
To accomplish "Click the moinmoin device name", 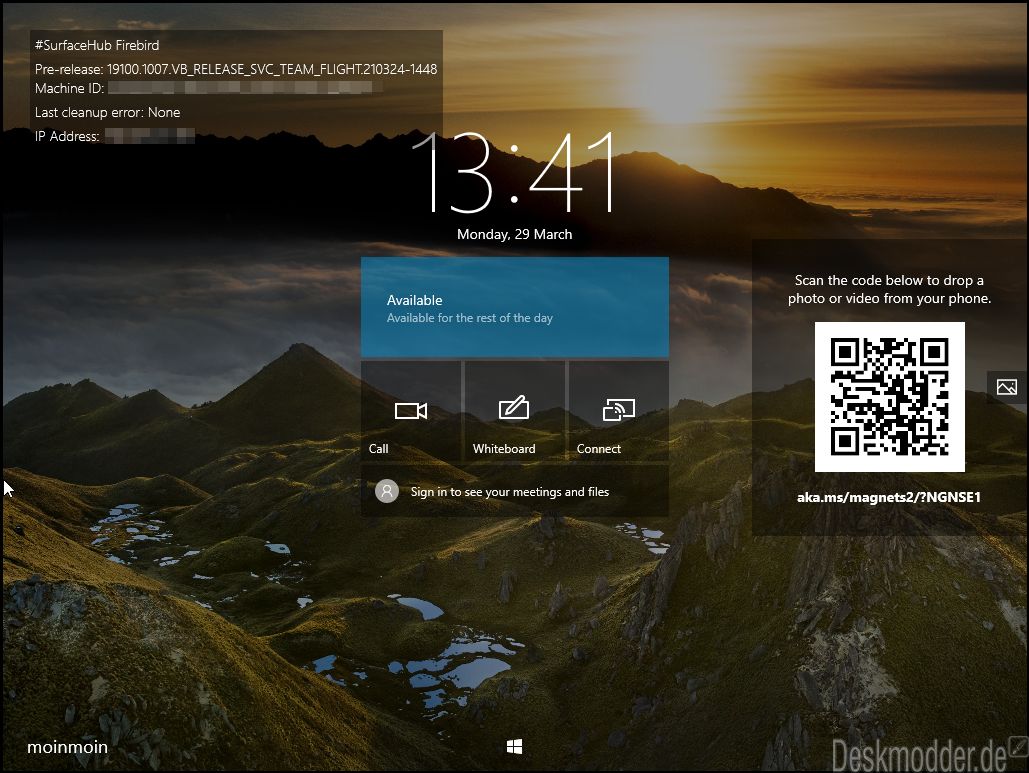I will tap(67, 747).
